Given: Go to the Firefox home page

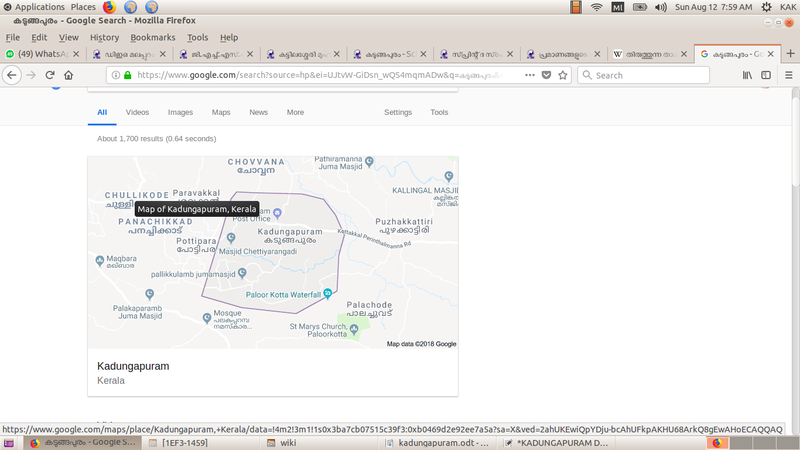Looking at the screenshot, I should point(68,75).
